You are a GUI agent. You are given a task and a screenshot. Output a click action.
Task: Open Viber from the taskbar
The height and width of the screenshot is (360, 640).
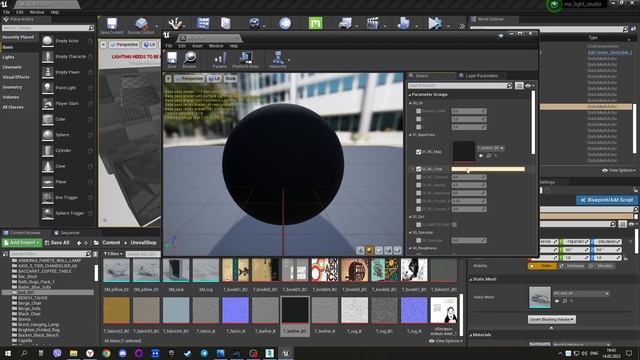(57, 353)
